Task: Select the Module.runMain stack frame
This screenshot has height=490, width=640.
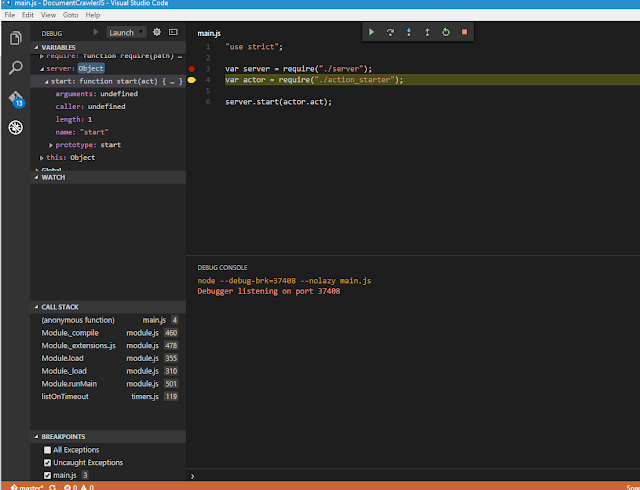Action: tap(108, 383)
